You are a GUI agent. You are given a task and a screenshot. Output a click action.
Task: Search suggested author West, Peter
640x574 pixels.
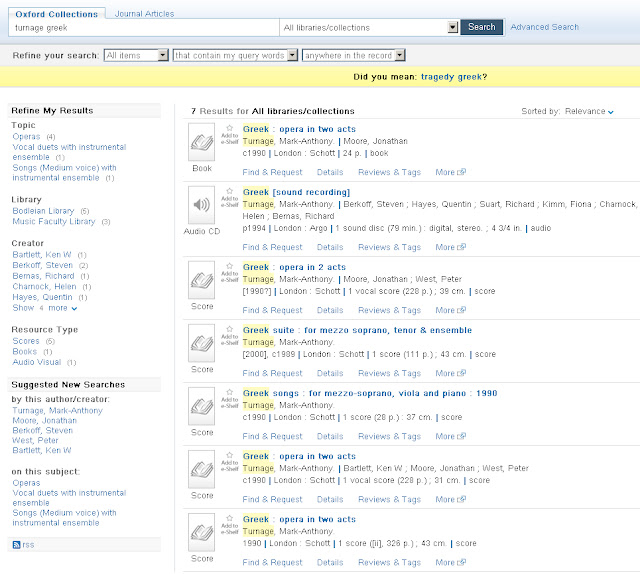[x=35, y=441]
